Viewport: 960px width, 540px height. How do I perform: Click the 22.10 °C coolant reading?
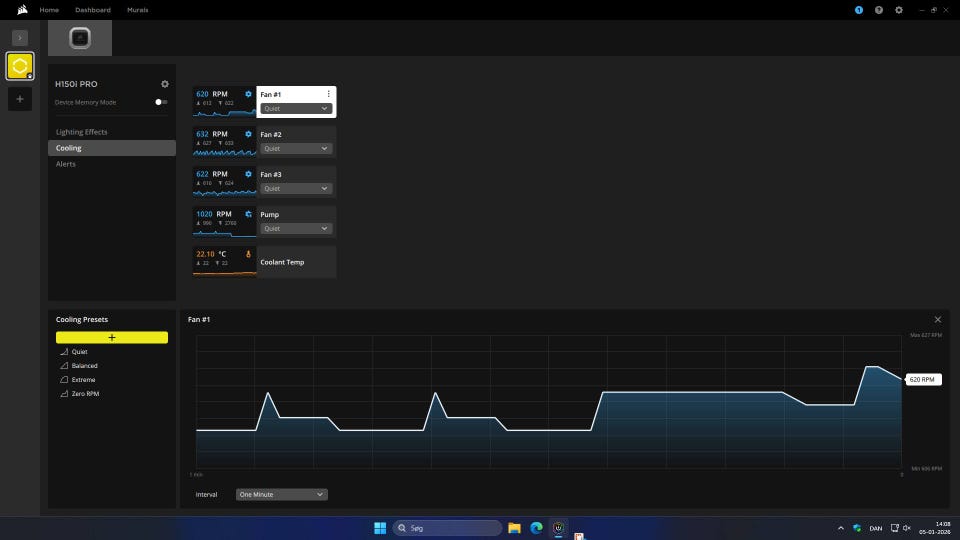(x=211, y=254)
